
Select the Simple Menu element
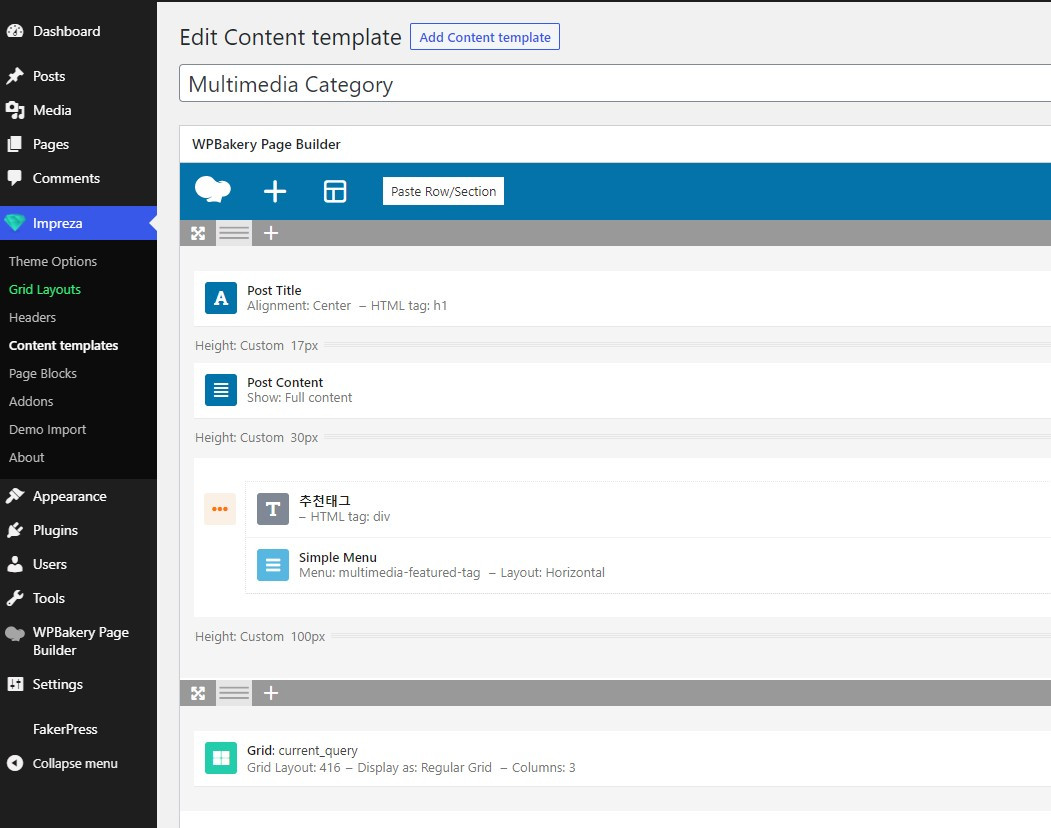(x=648, y=565)
